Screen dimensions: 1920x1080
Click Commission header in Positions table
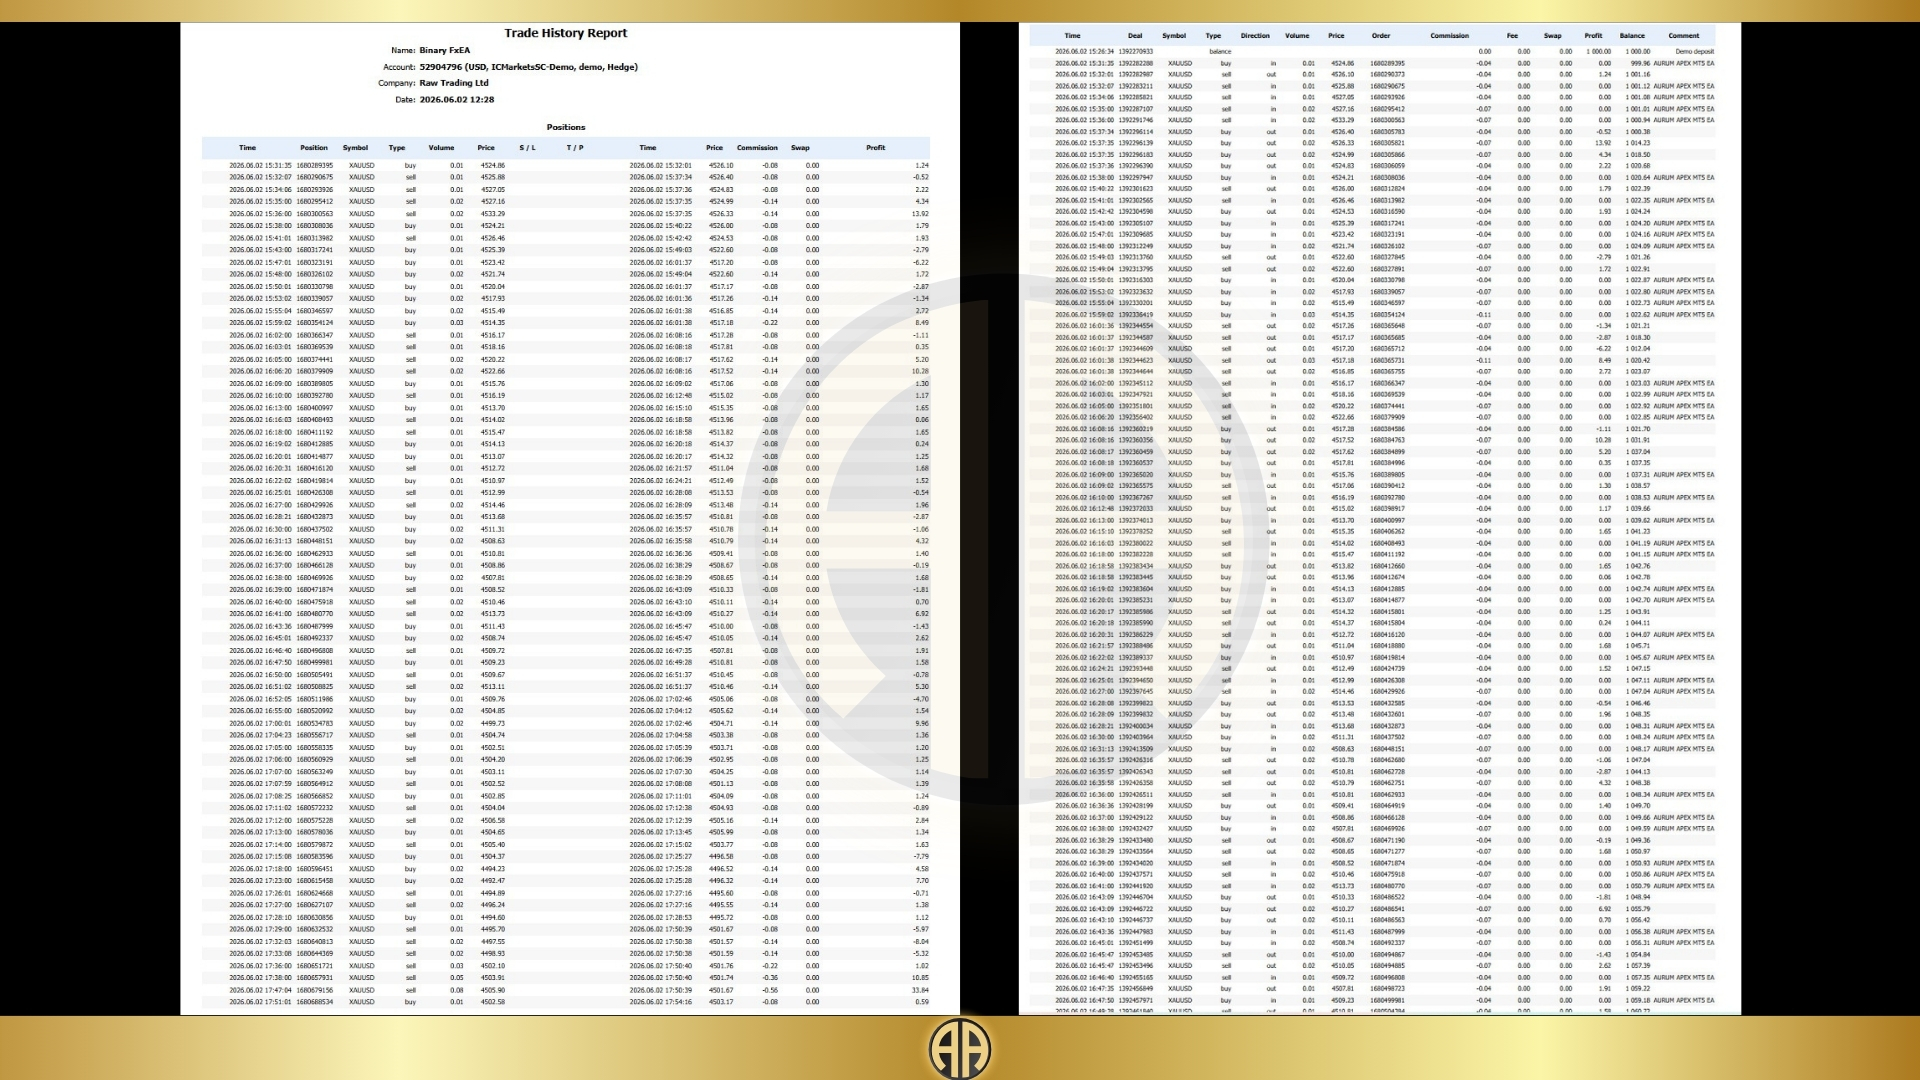tap(757, 148)
